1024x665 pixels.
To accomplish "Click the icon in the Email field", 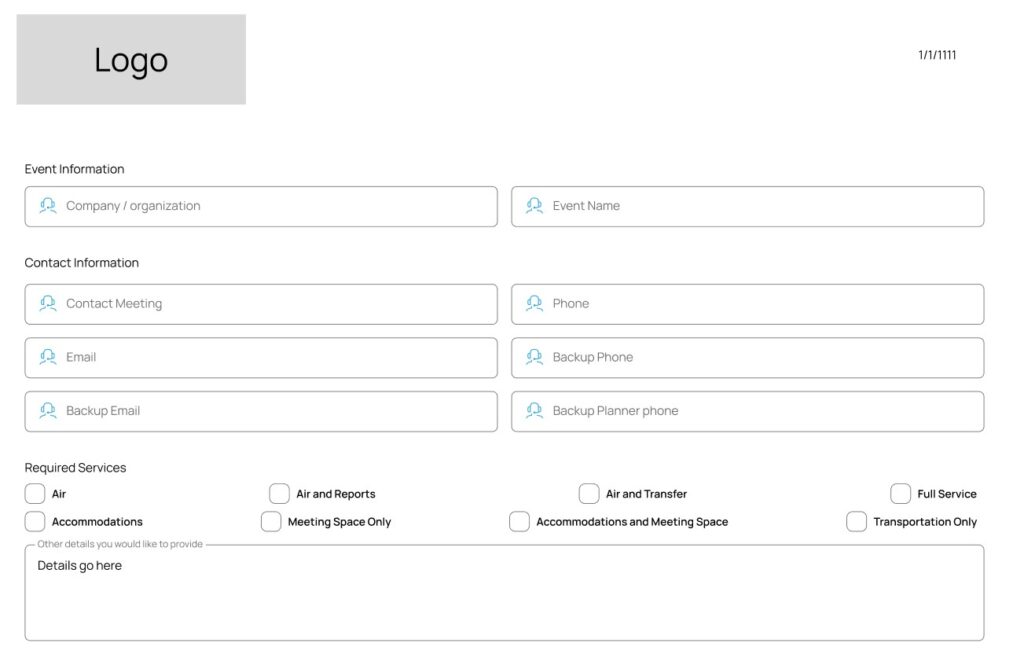I will (48, 357).
